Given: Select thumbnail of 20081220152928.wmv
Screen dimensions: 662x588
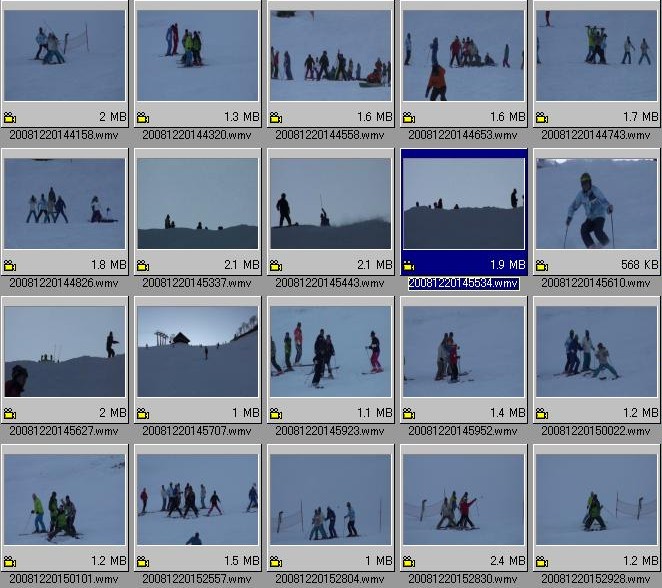Looking at the screenshot, I should click(597, 500).
